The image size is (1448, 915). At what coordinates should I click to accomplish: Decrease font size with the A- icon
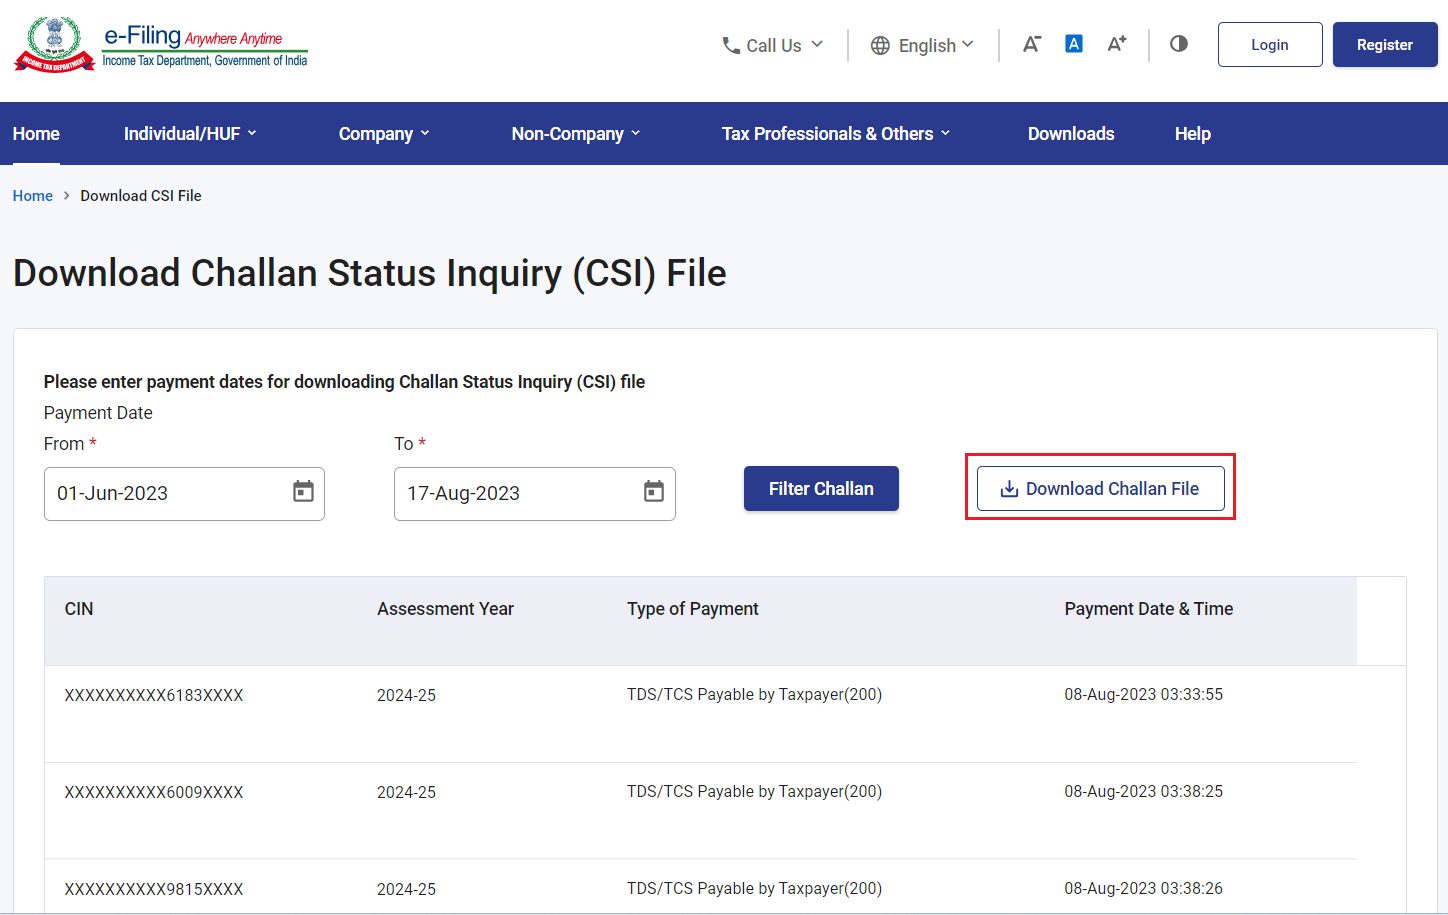pos(1032,44)
